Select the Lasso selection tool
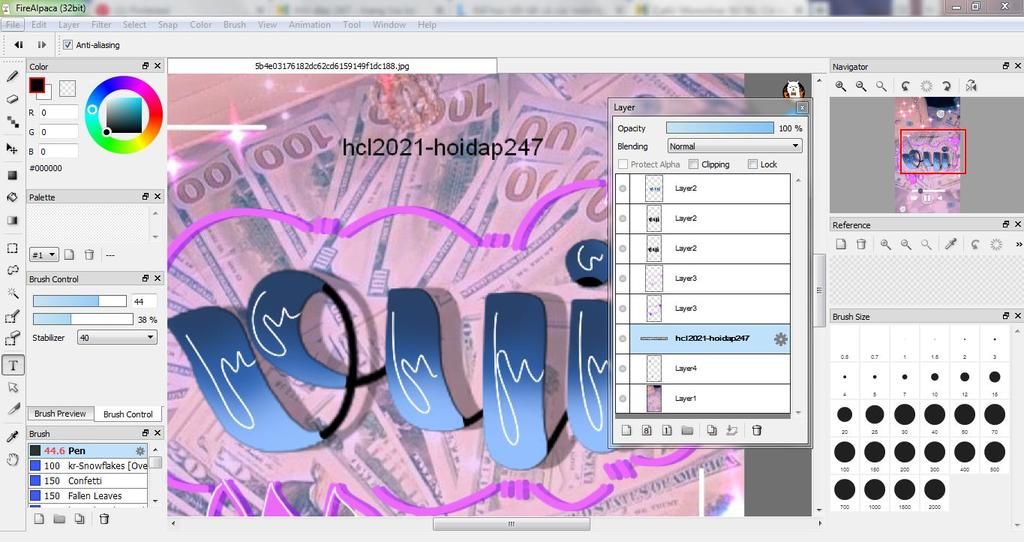Viewport: 1024px width, 542px height. [12, 270]
